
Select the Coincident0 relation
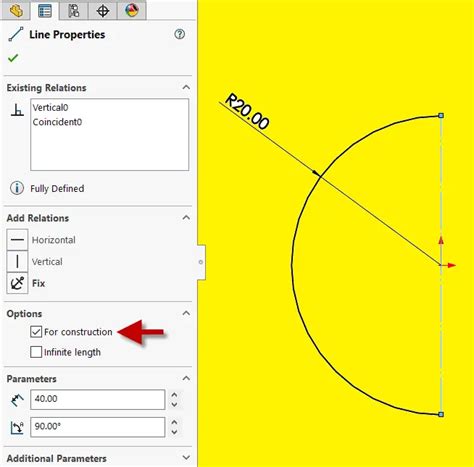coord(57,122)
